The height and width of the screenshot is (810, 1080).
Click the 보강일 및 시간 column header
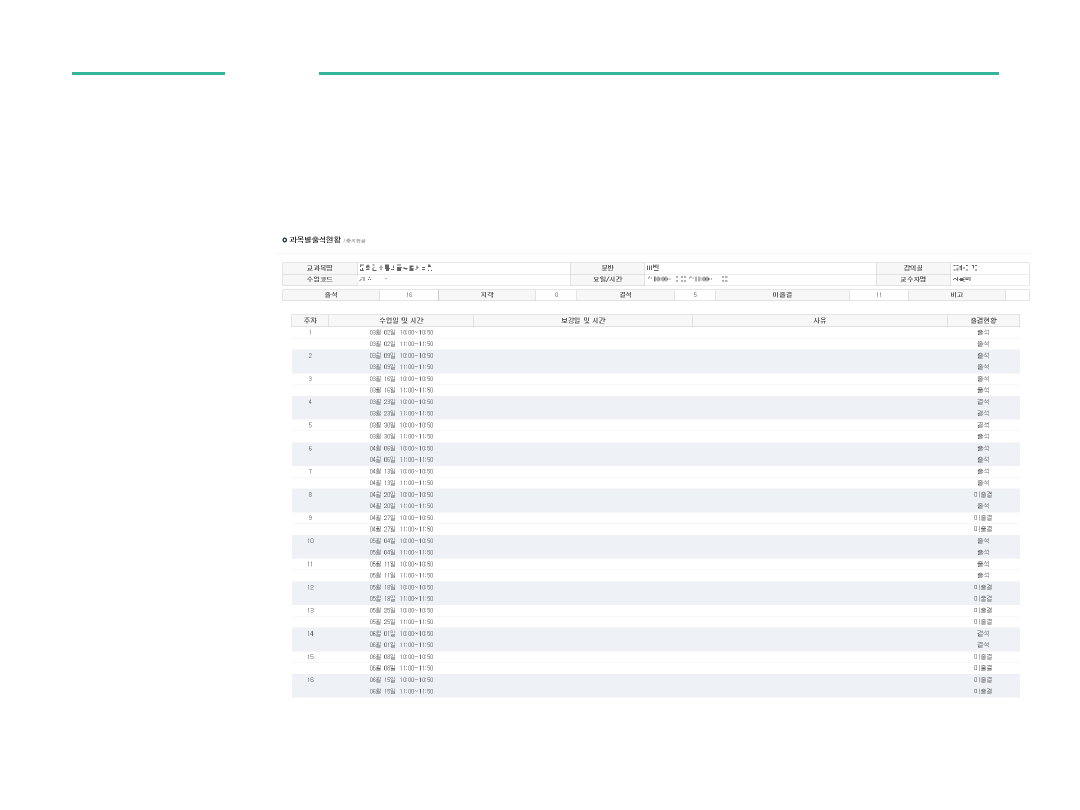[x=582, y=320]
